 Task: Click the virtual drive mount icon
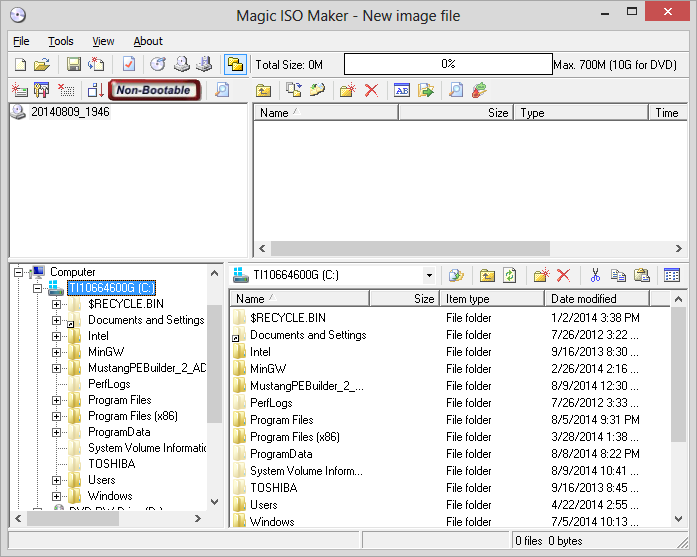(204, 65)
